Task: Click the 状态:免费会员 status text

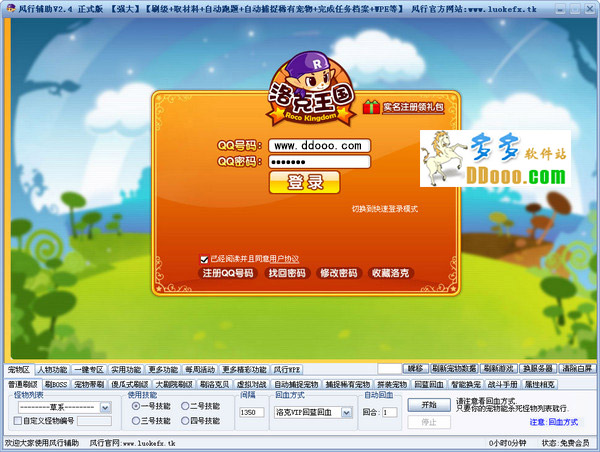Action: point(565,443)
